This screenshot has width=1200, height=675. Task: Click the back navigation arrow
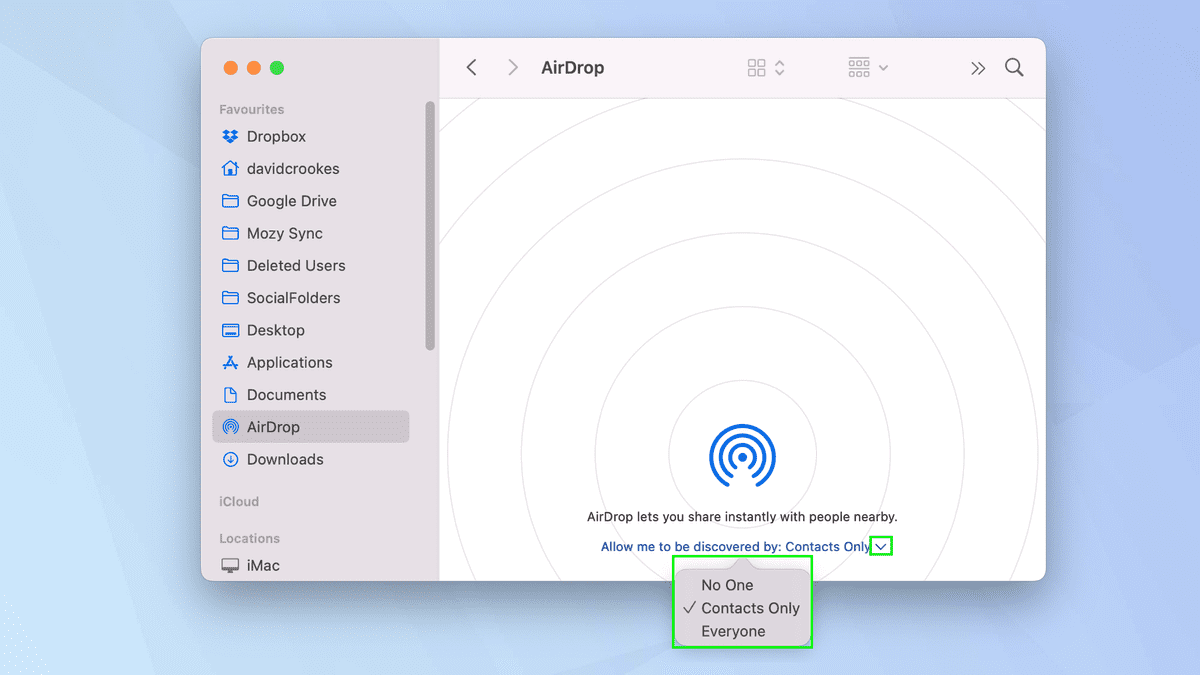(x=471, y=67)
